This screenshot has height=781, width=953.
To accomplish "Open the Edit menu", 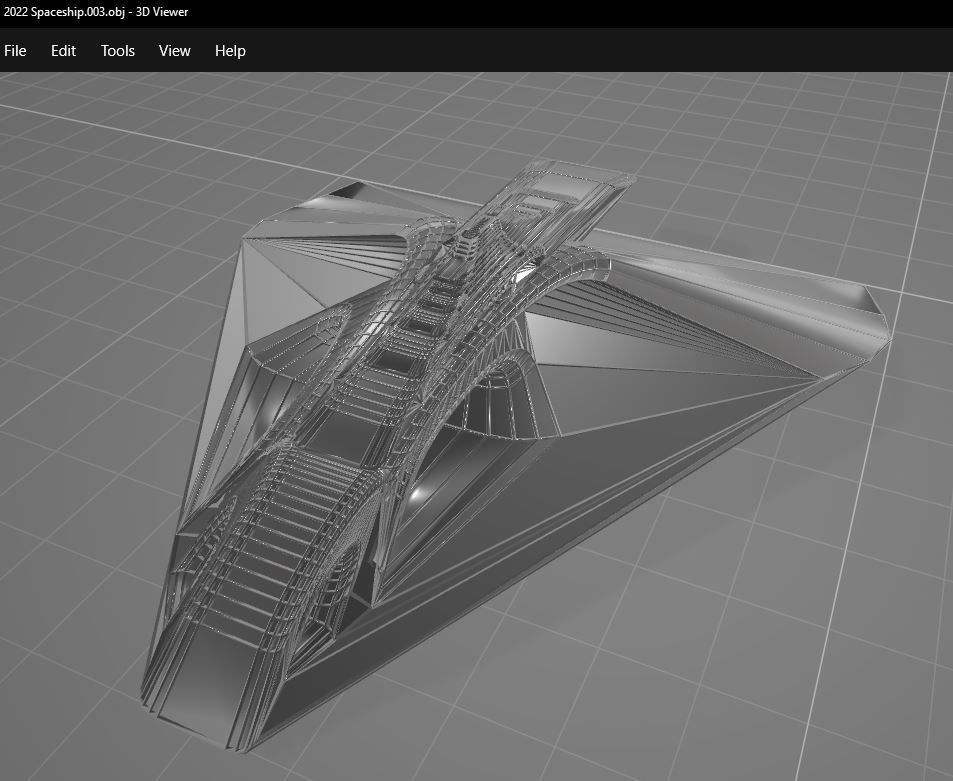I will tap(63, 51).
